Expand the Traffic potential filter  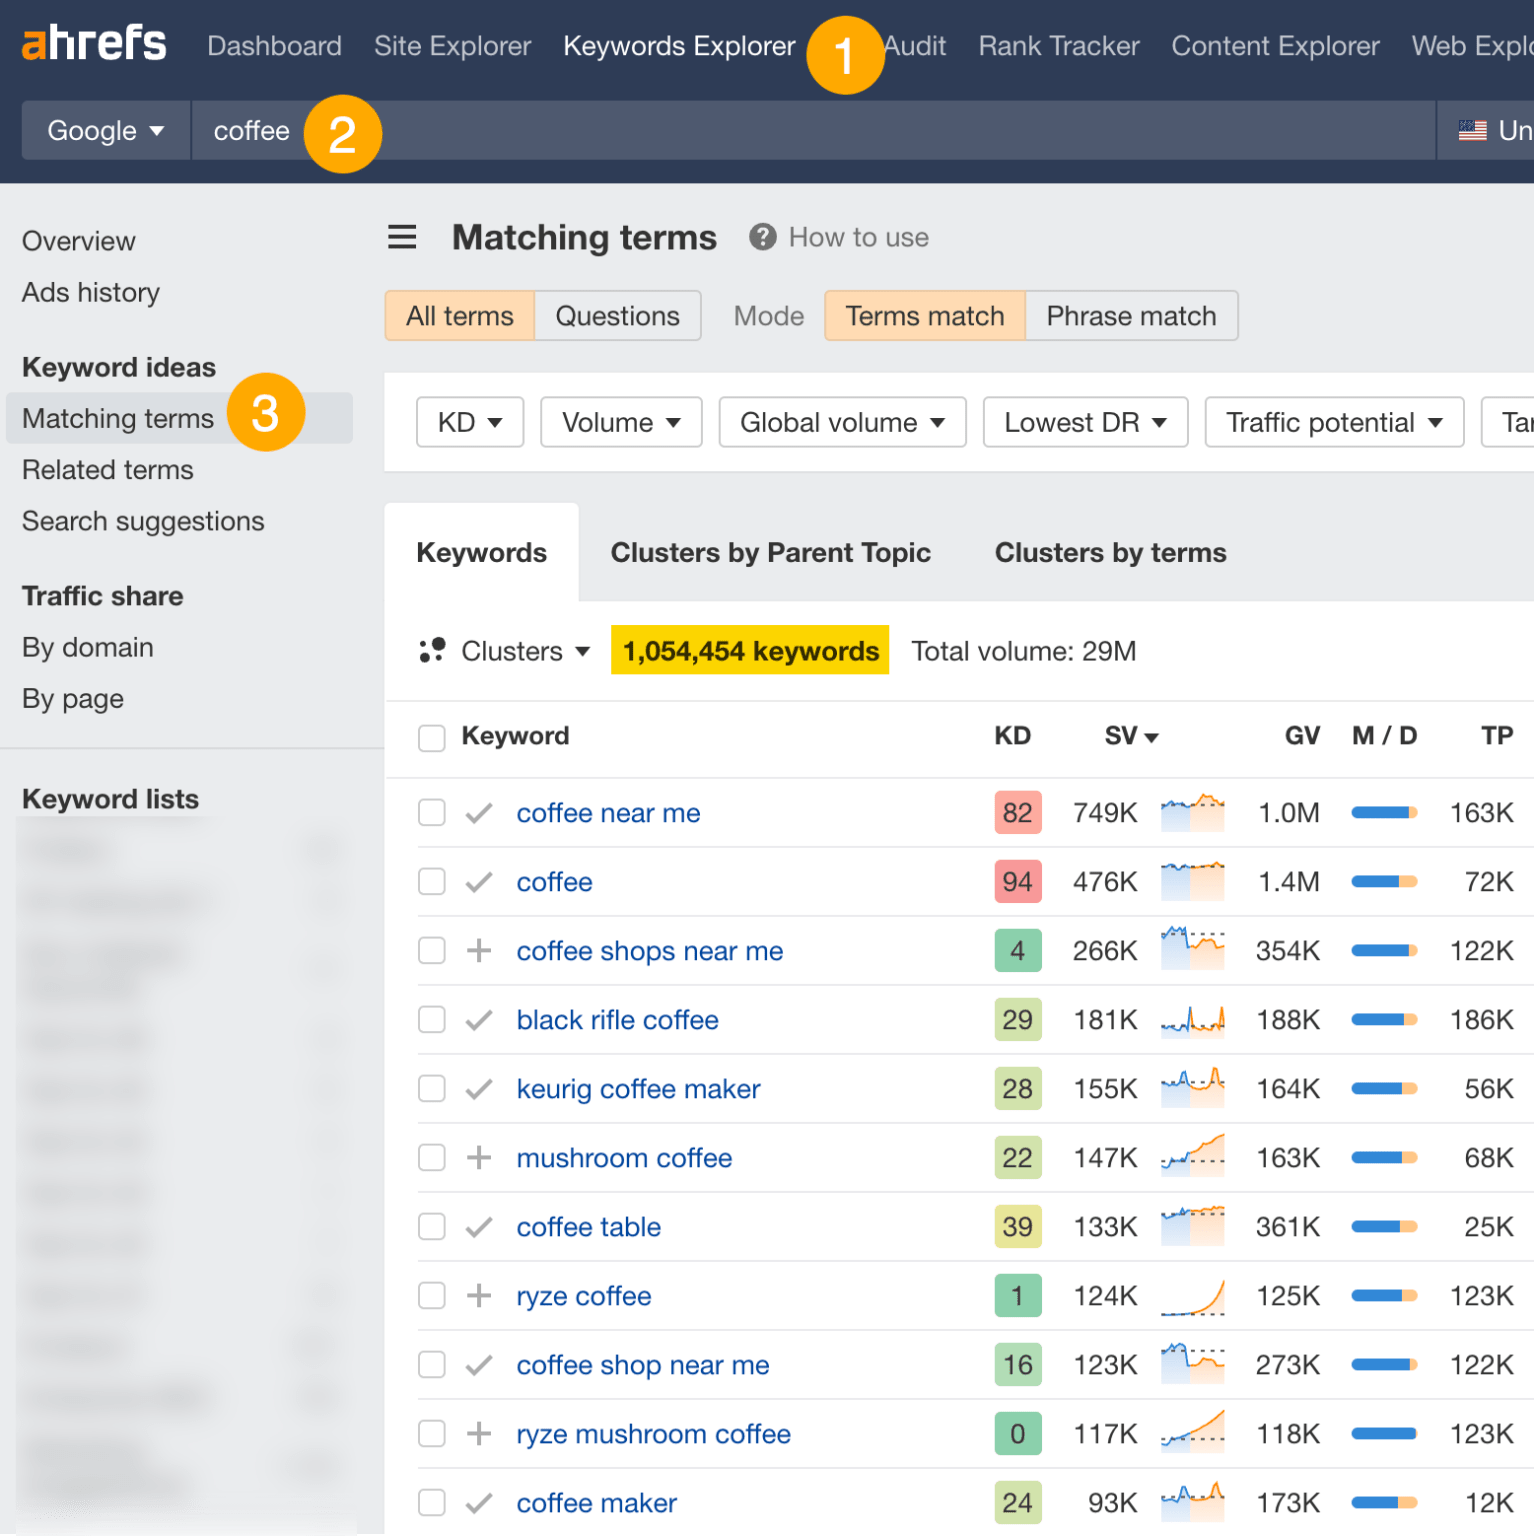click(x=1333, y=422)
